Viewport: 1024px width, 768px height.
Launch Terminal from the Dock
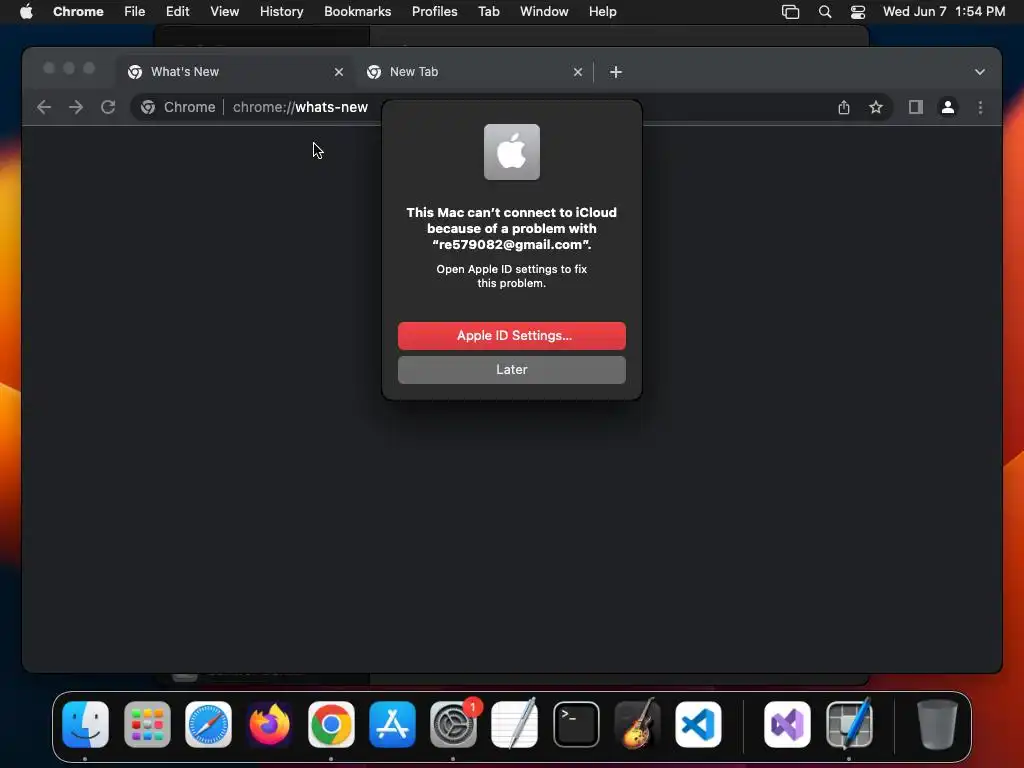(x=576, y=724)
